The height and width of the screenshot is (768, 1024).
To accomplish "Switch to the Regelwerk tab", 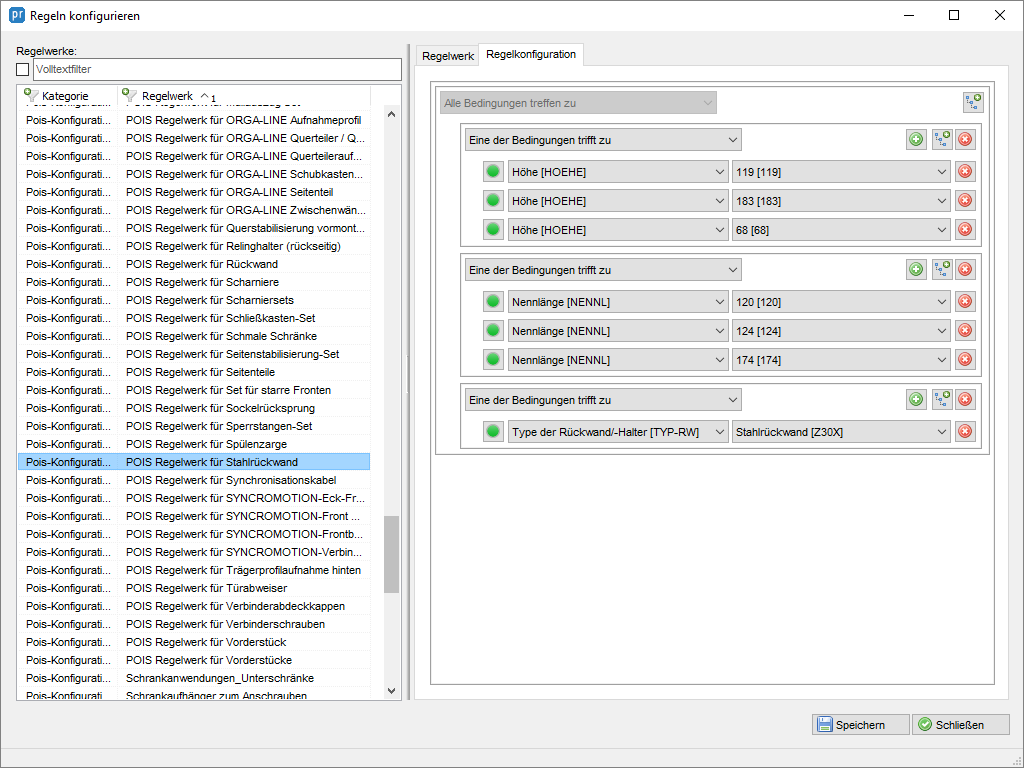I will 447,56.
